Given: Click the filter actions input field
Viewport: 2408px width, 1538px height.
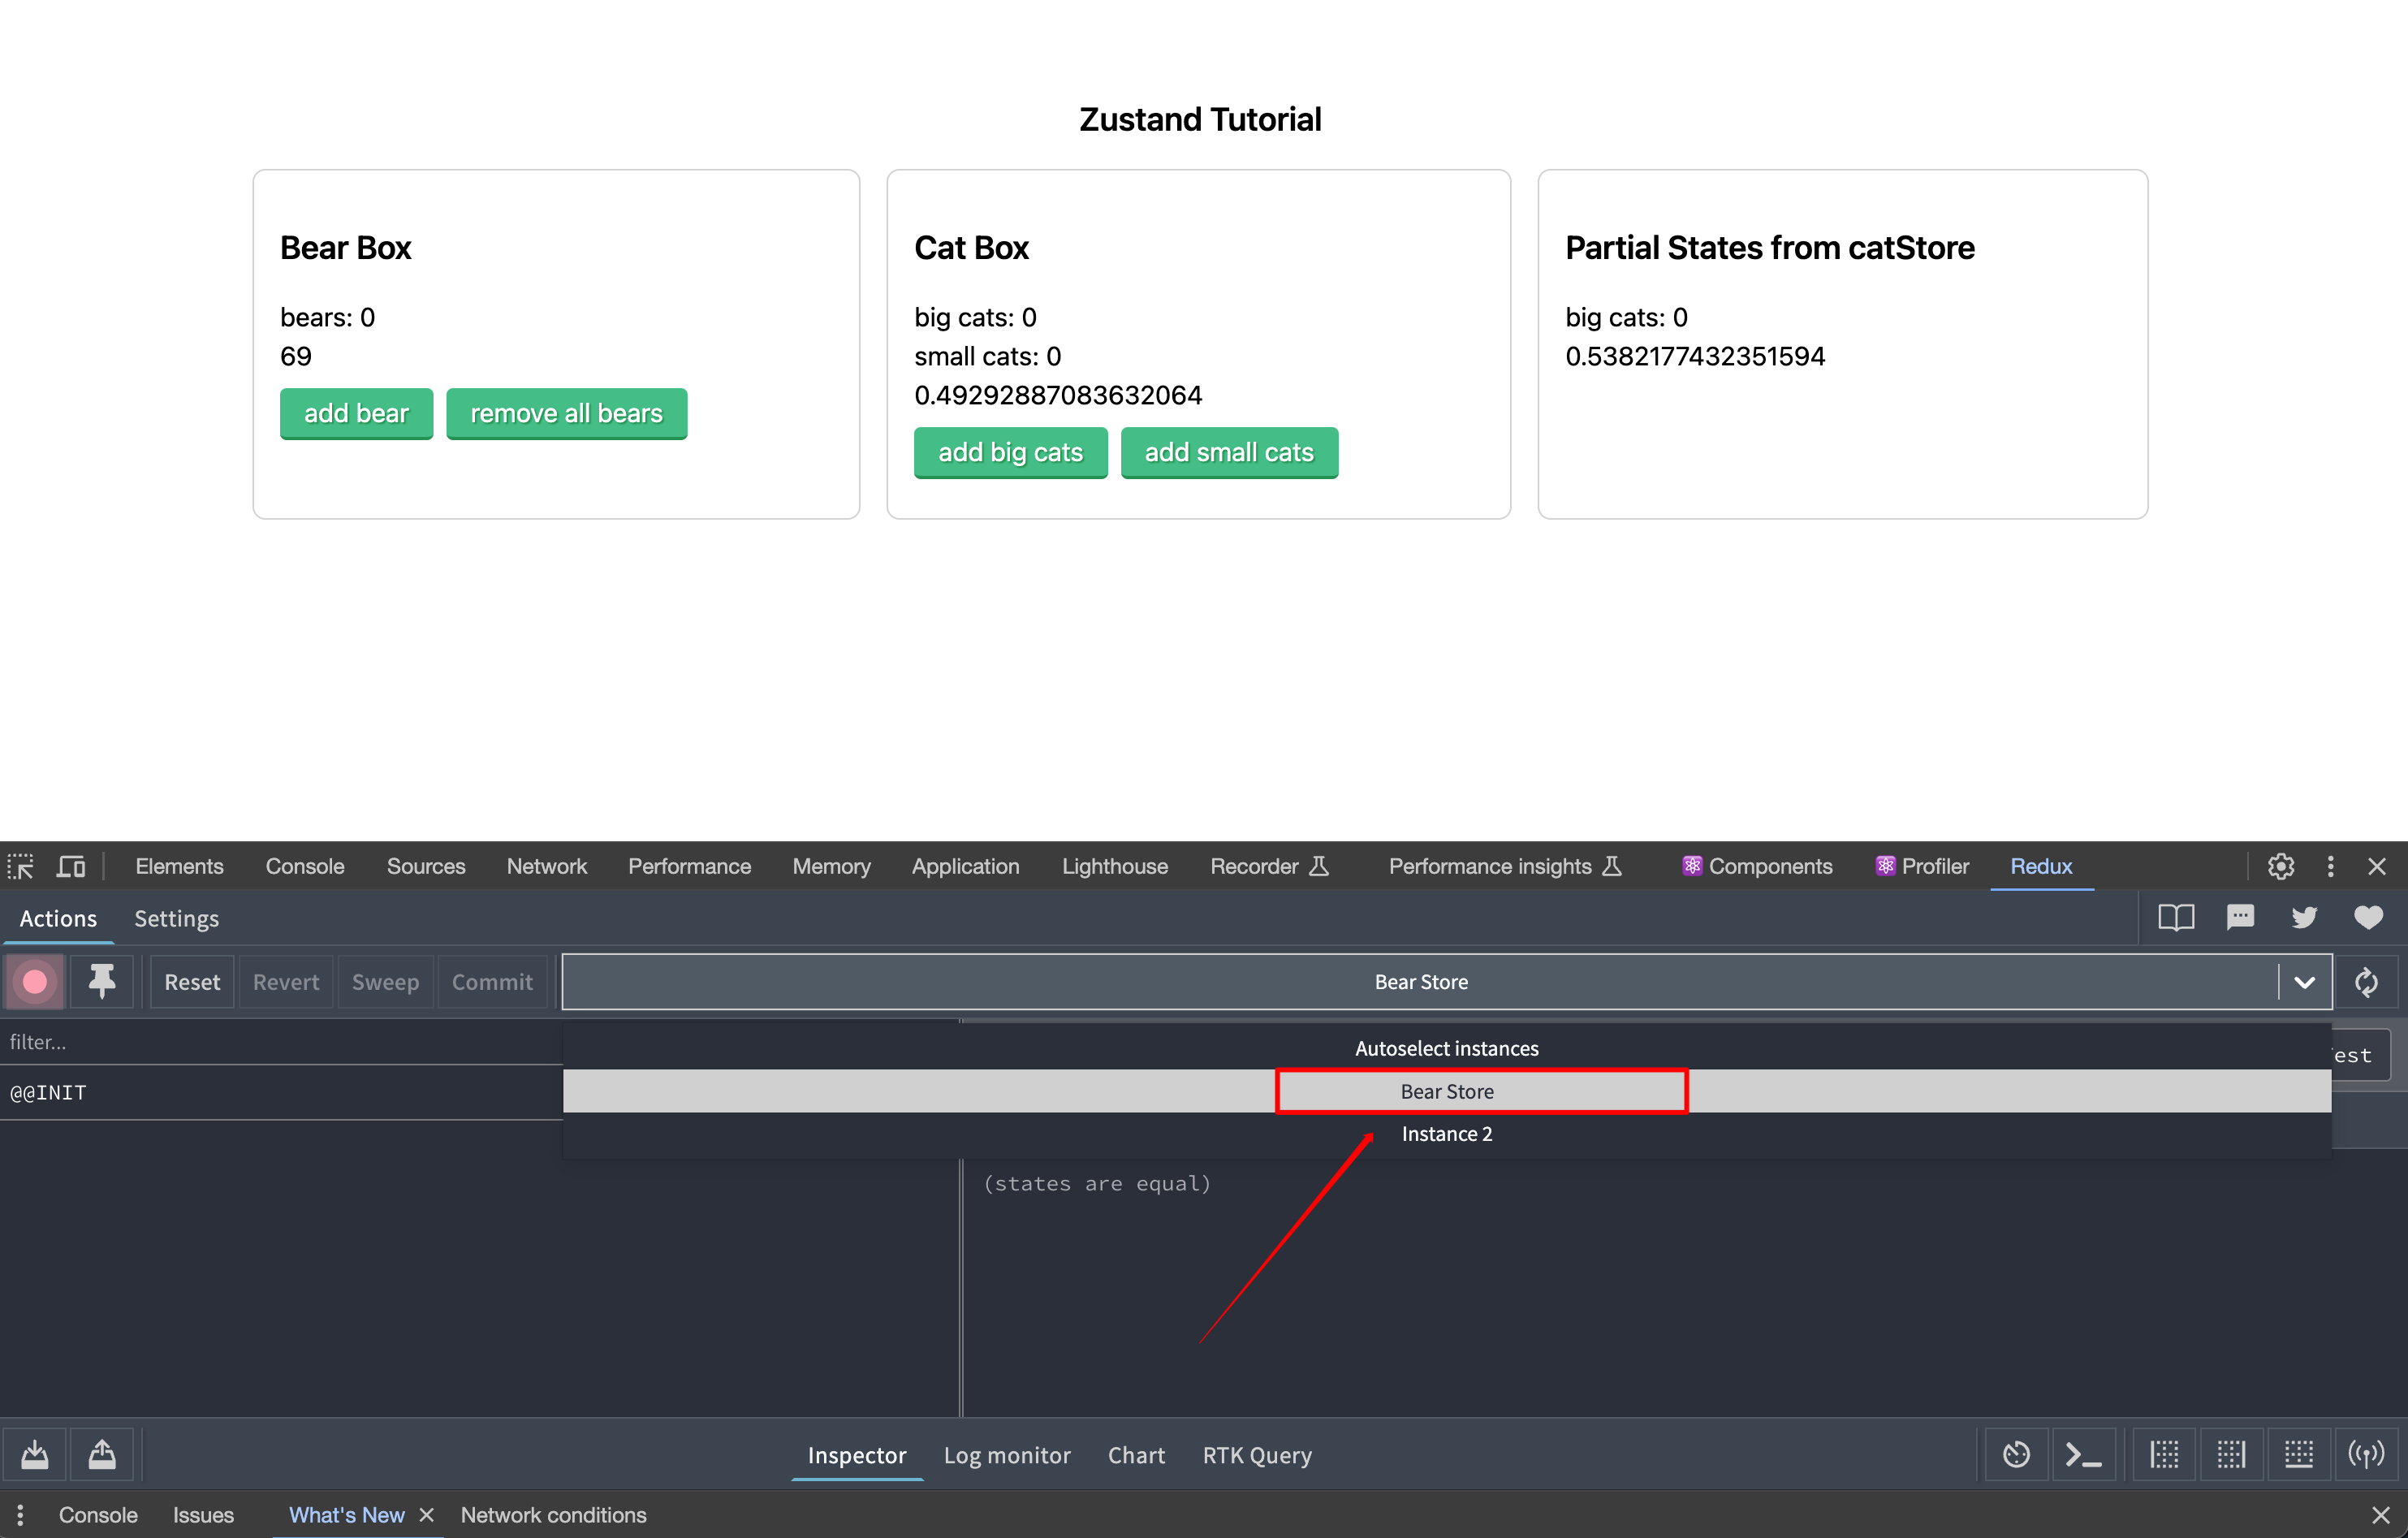Looking at the screenshot, I should [280, 1042].
